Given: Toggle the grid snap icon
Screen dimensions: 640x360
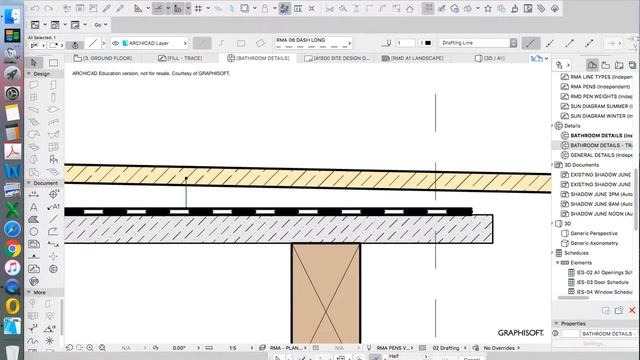Looking at the screenshot, I should [x=198, y=9].
